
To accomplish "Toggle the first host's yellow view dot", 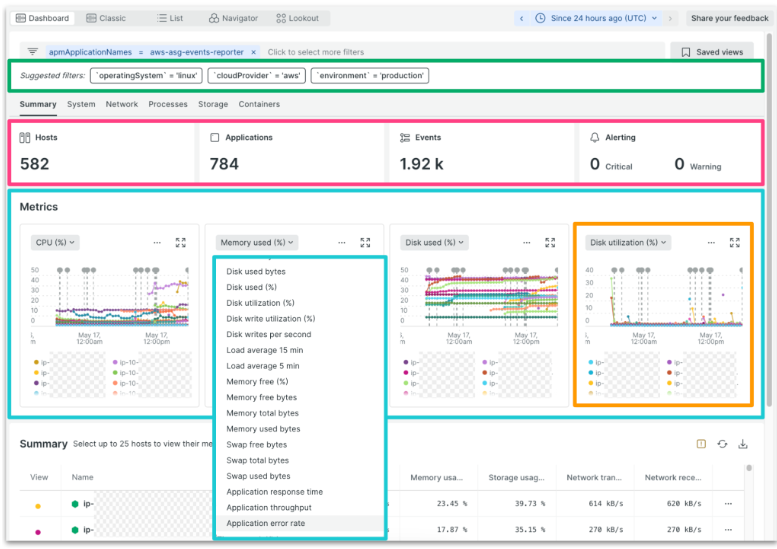I will (x=39, y=505).
